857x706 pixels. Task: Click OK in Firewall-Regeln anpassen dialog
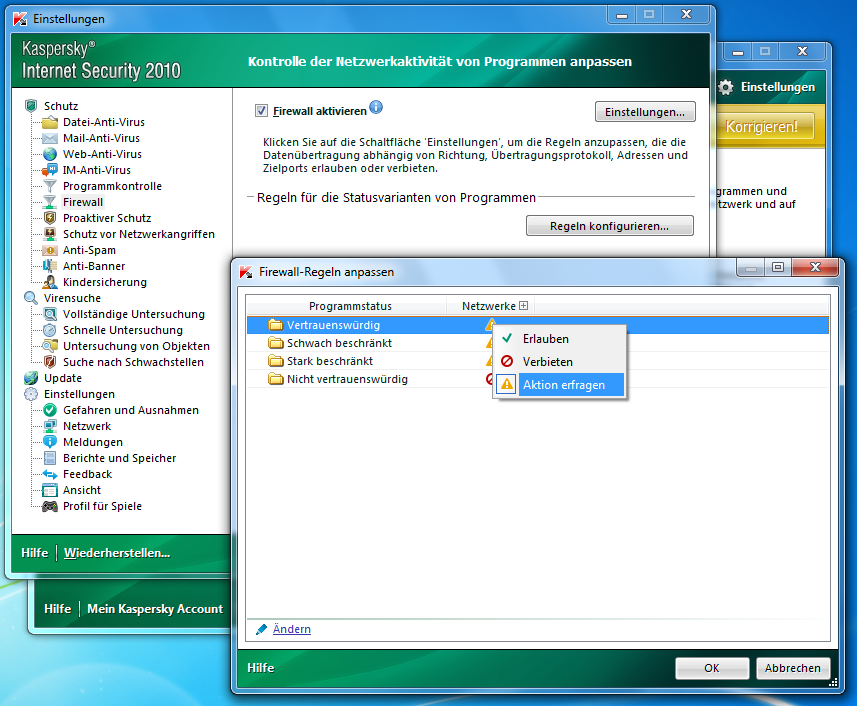pos(712,668)
